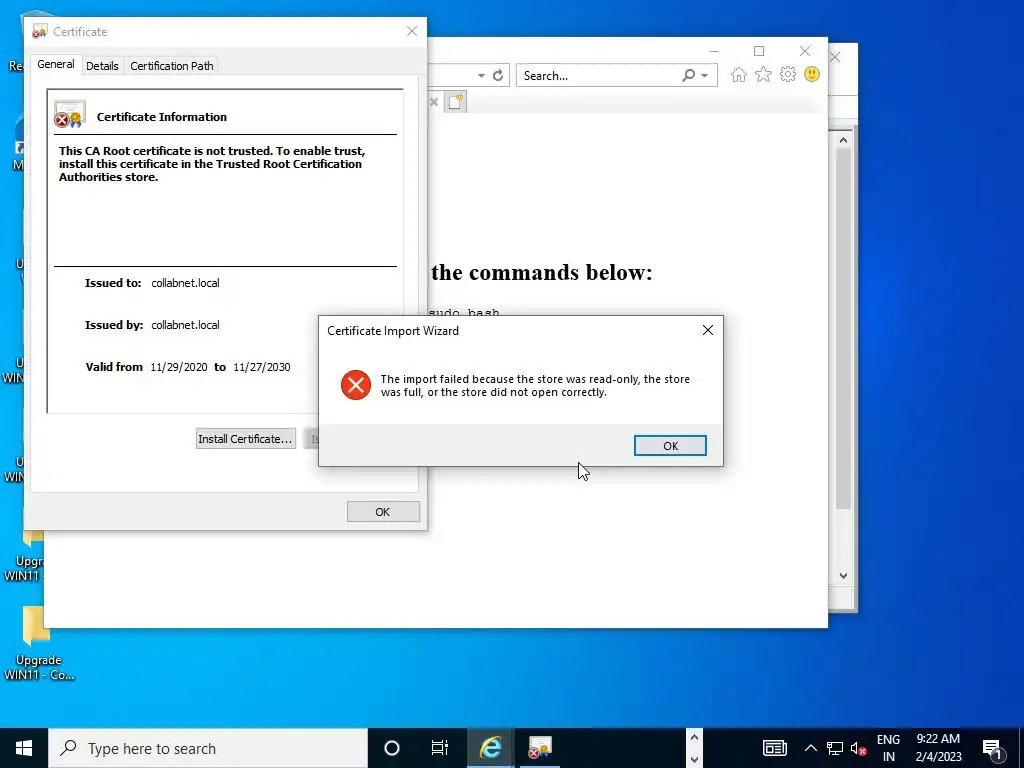Close the Certificate Import Wizard error dialog
The width and height of the screenshot is (1024, 768).
[x=707, y=330]
